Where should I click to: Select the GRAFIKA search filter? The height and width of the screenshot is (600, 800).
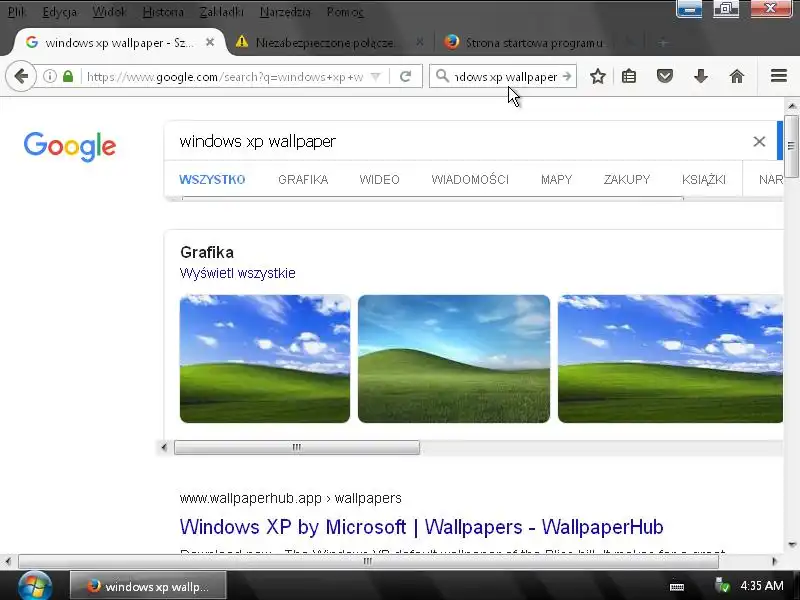(x=303, y=180)
